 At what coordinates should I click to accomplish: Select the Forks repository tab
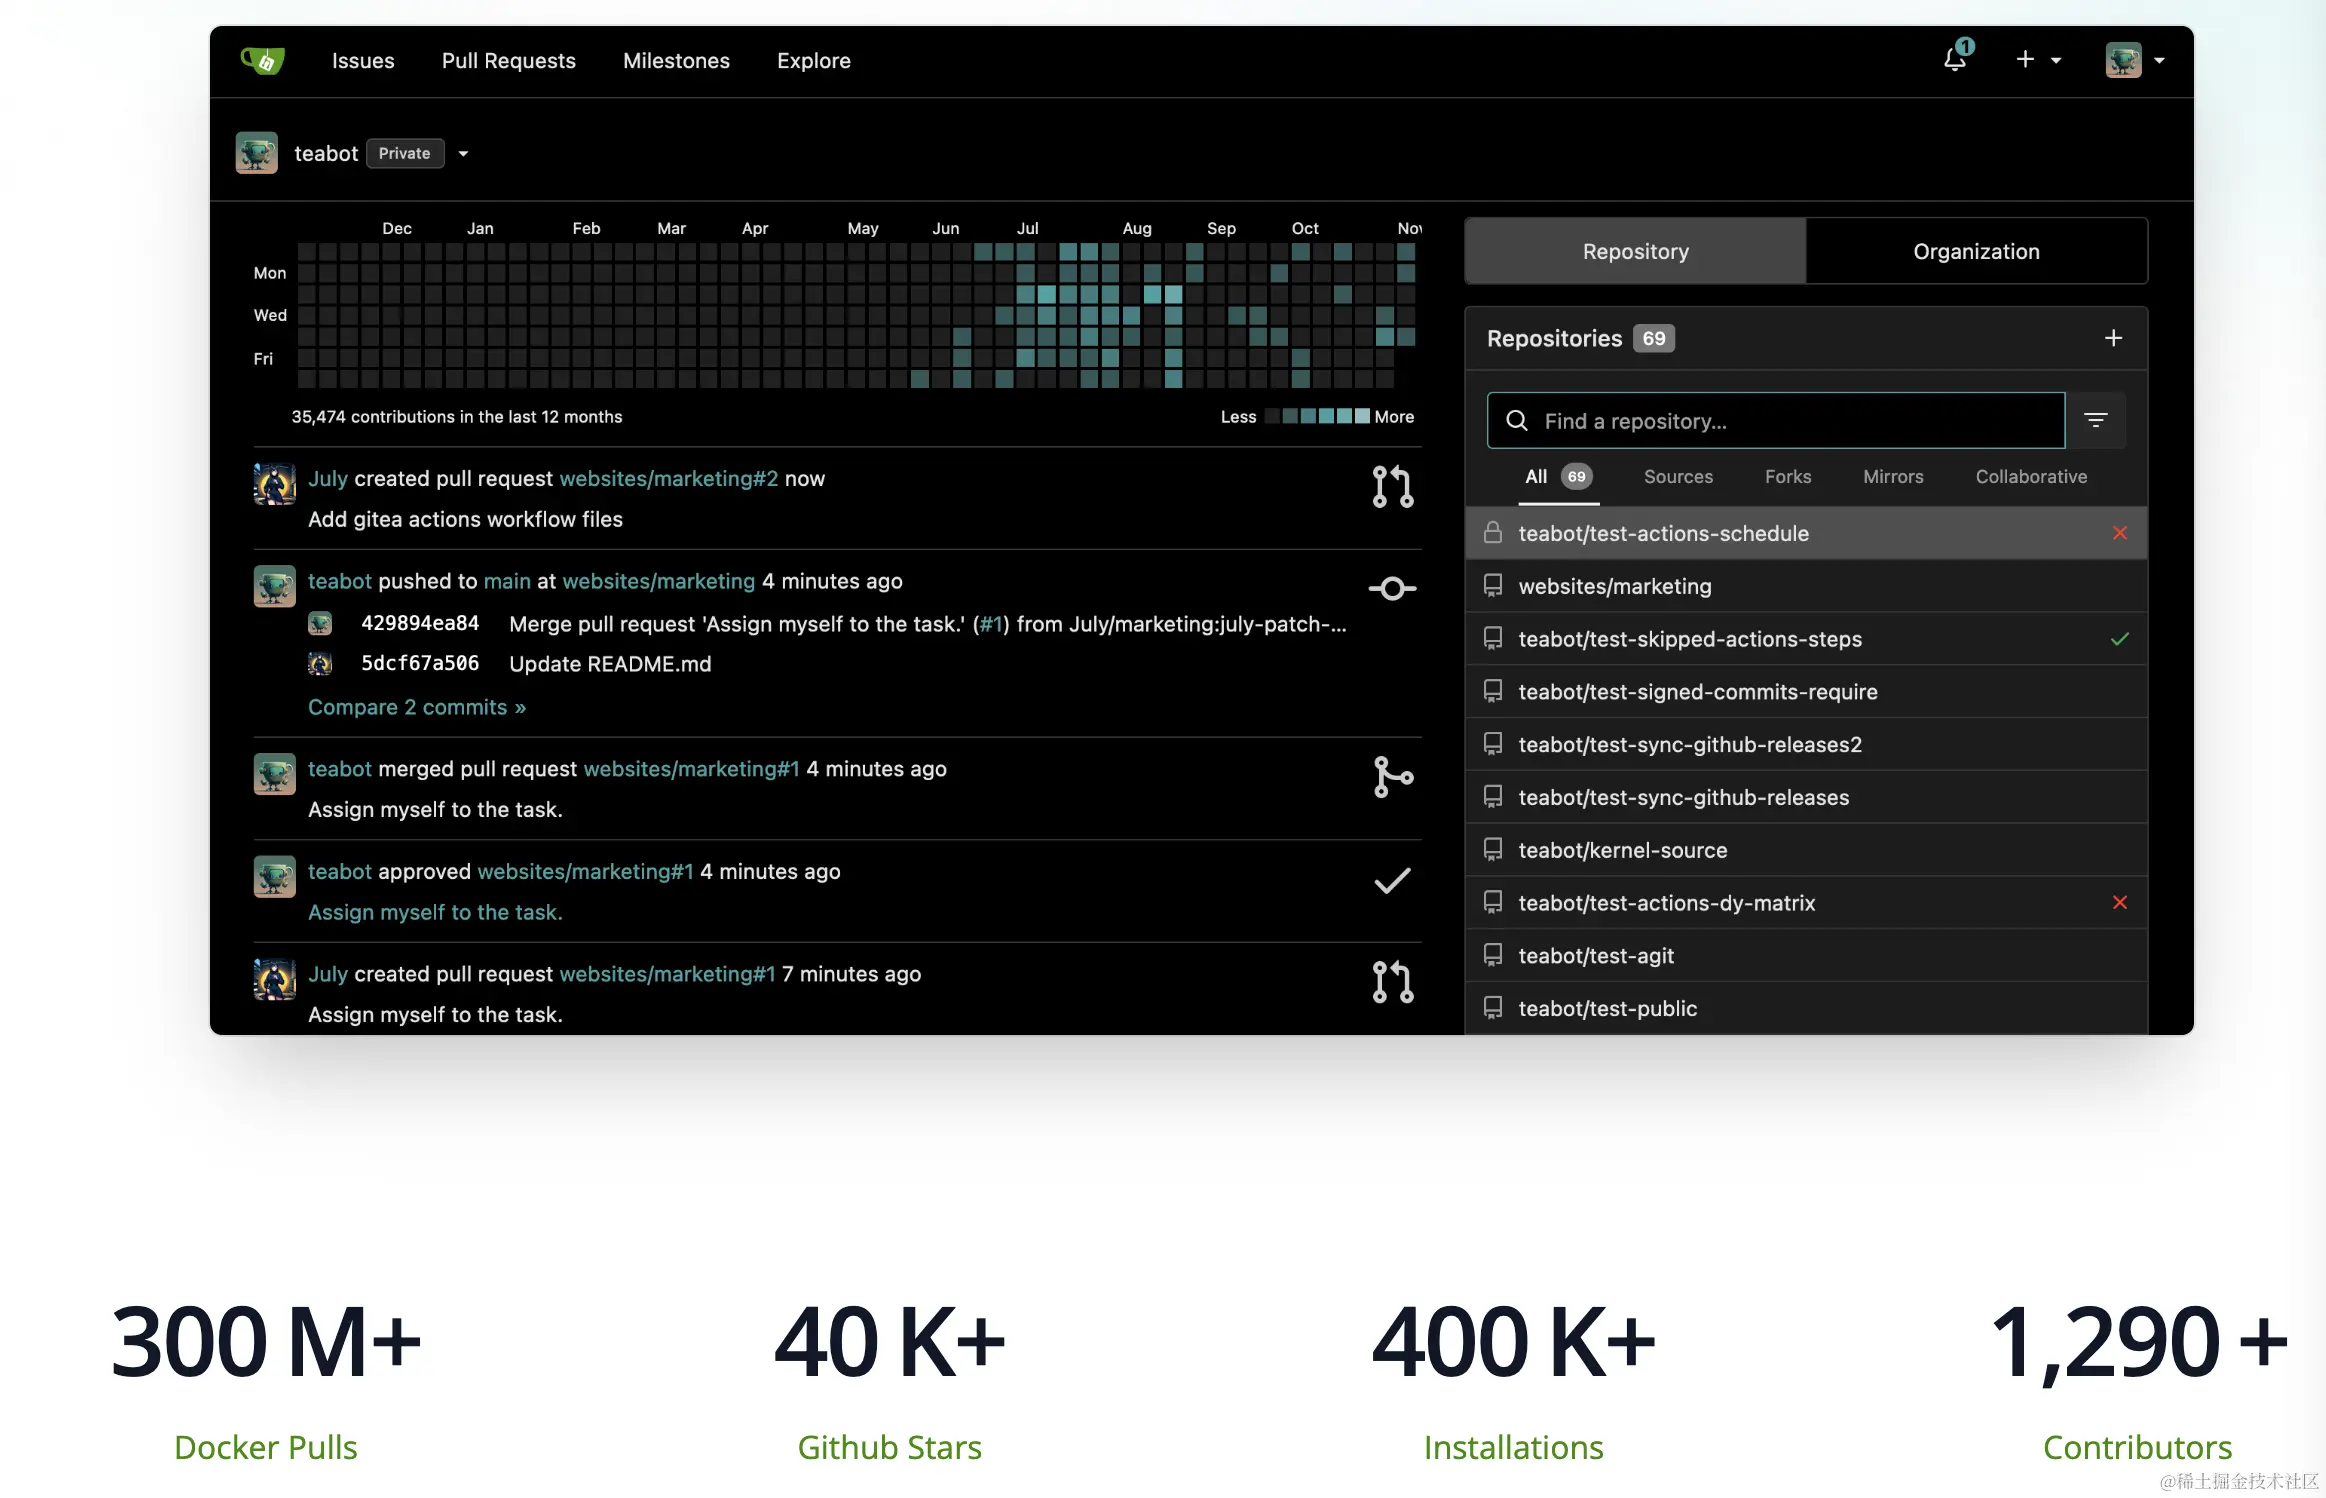[x=1787, y=477]
